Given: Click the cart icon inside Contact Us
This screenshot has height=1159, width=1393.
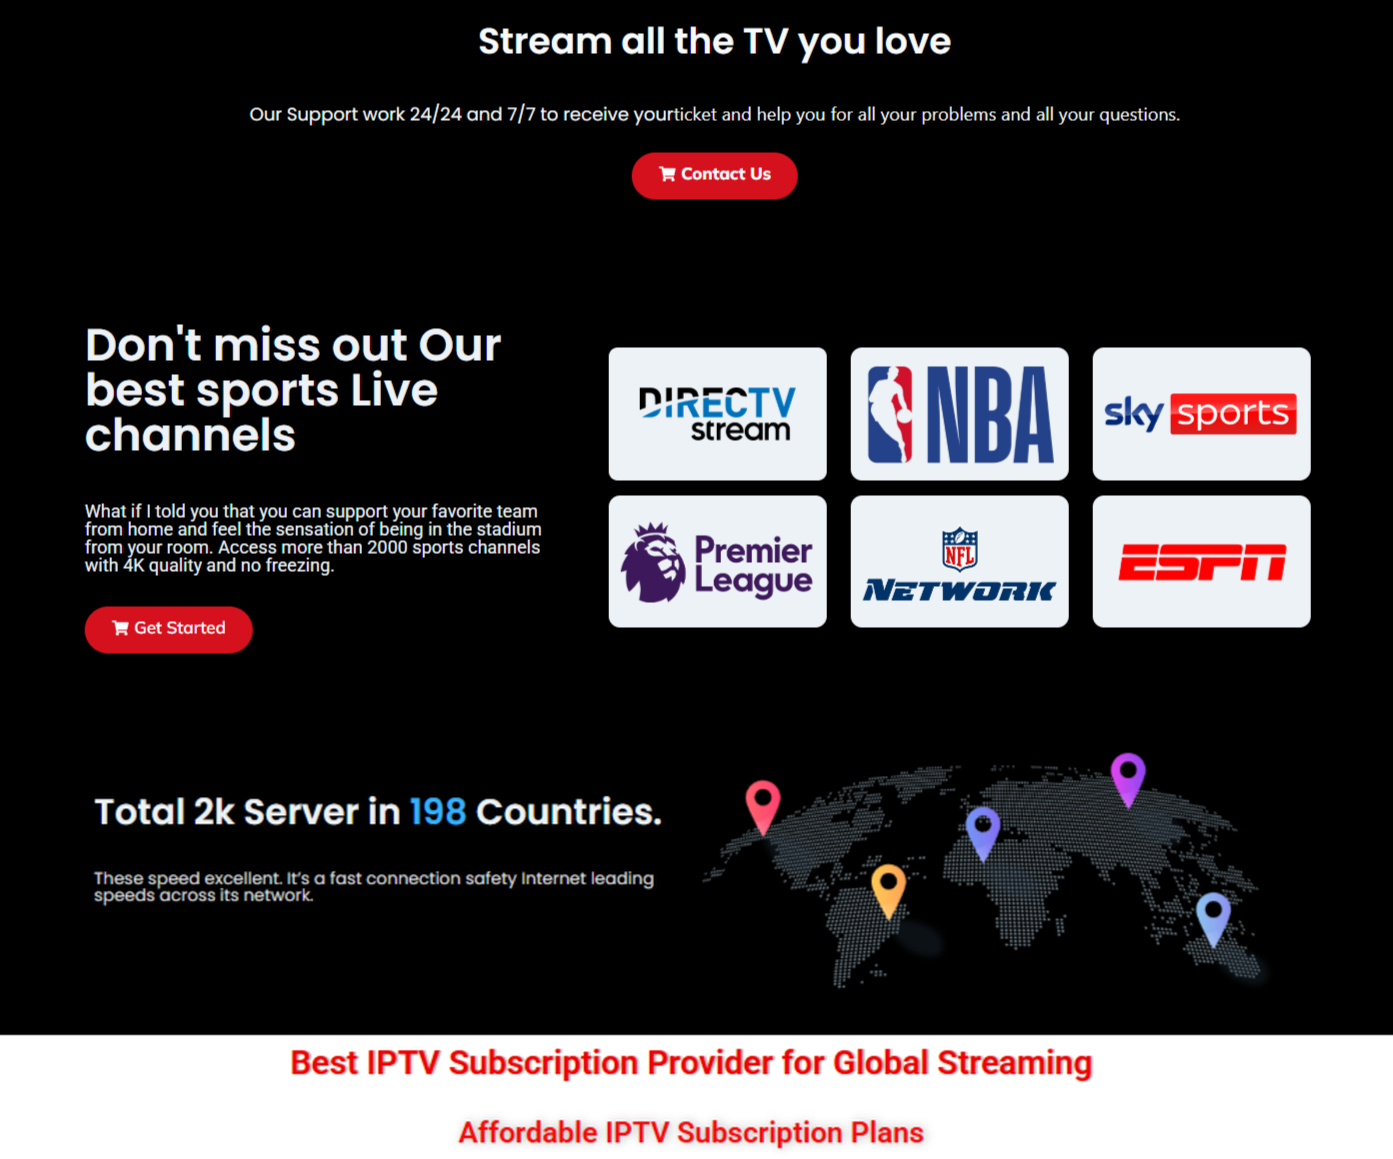Looking at the screenshot, I should (x=667, y=175).
